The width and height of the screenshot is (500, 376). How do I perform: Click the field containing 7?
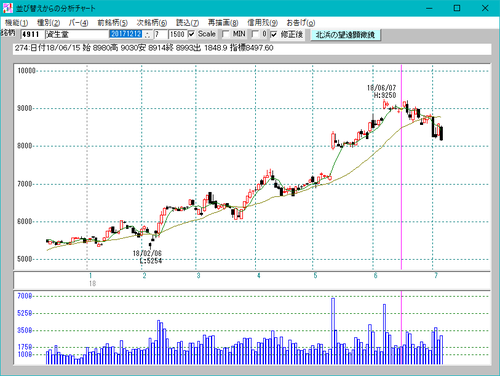[160, 34]
